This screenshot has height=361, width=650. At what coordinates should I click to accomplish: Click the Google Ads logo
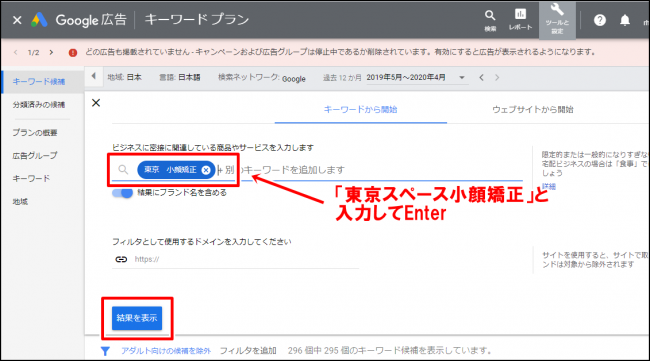(39, 20)
